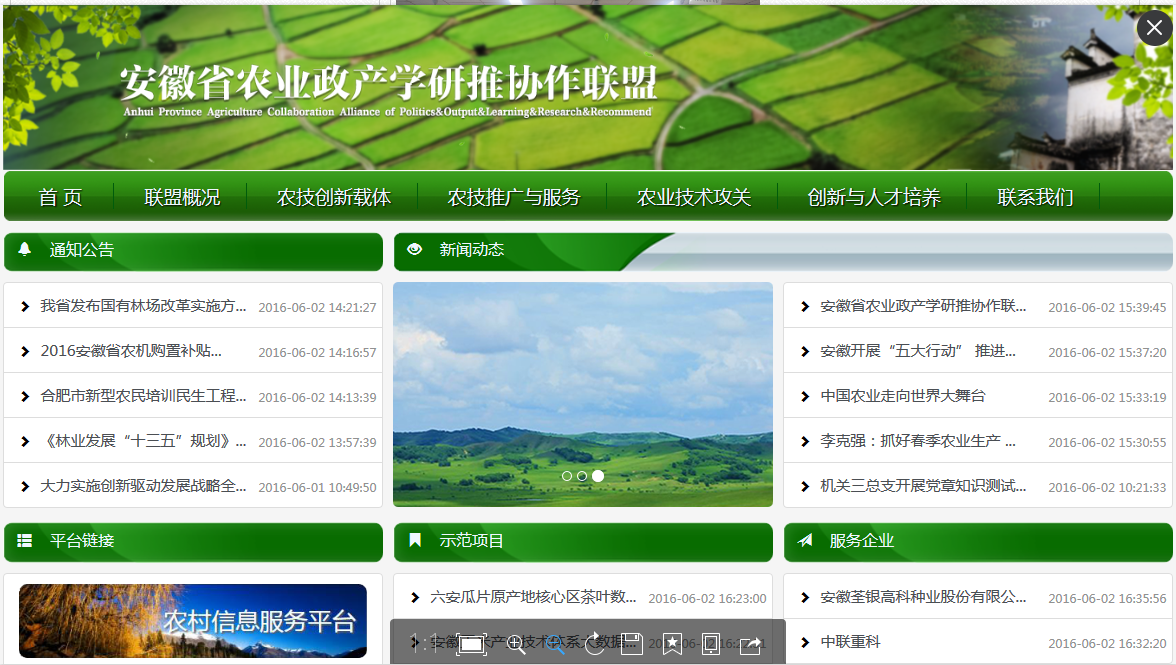Click the 农村信息服务平台 banner image
Viewport: 1176px width, 665px height.
(193, 621)
